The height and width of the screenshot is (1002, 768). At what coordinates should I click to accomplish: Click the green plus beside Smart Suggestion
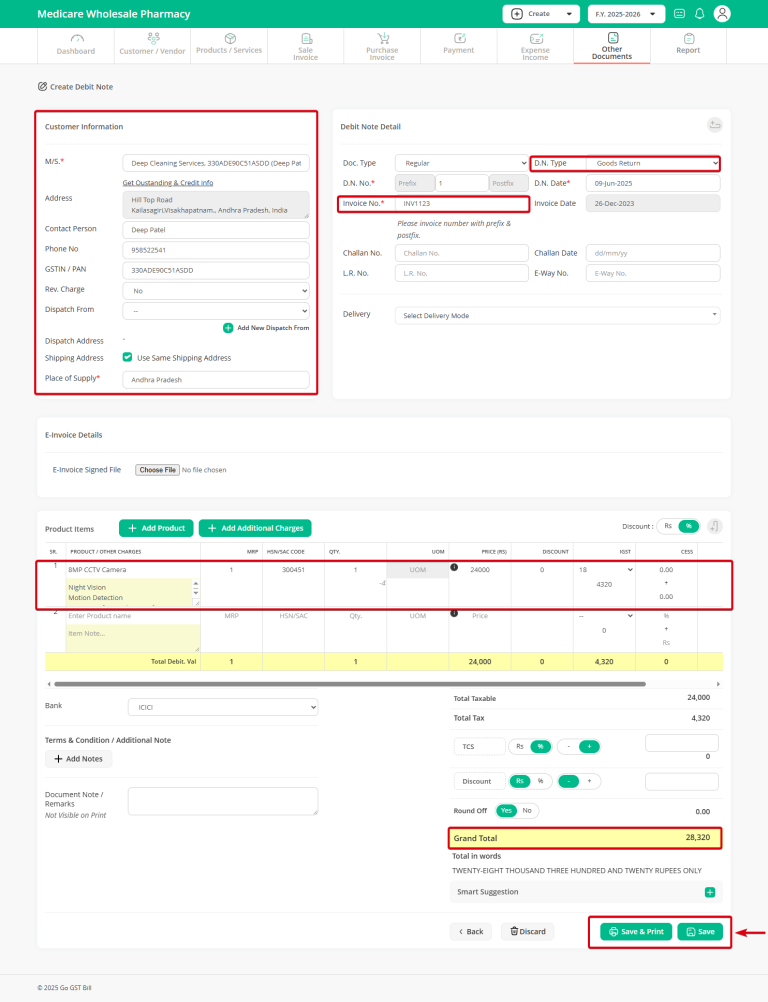(710, 891)
